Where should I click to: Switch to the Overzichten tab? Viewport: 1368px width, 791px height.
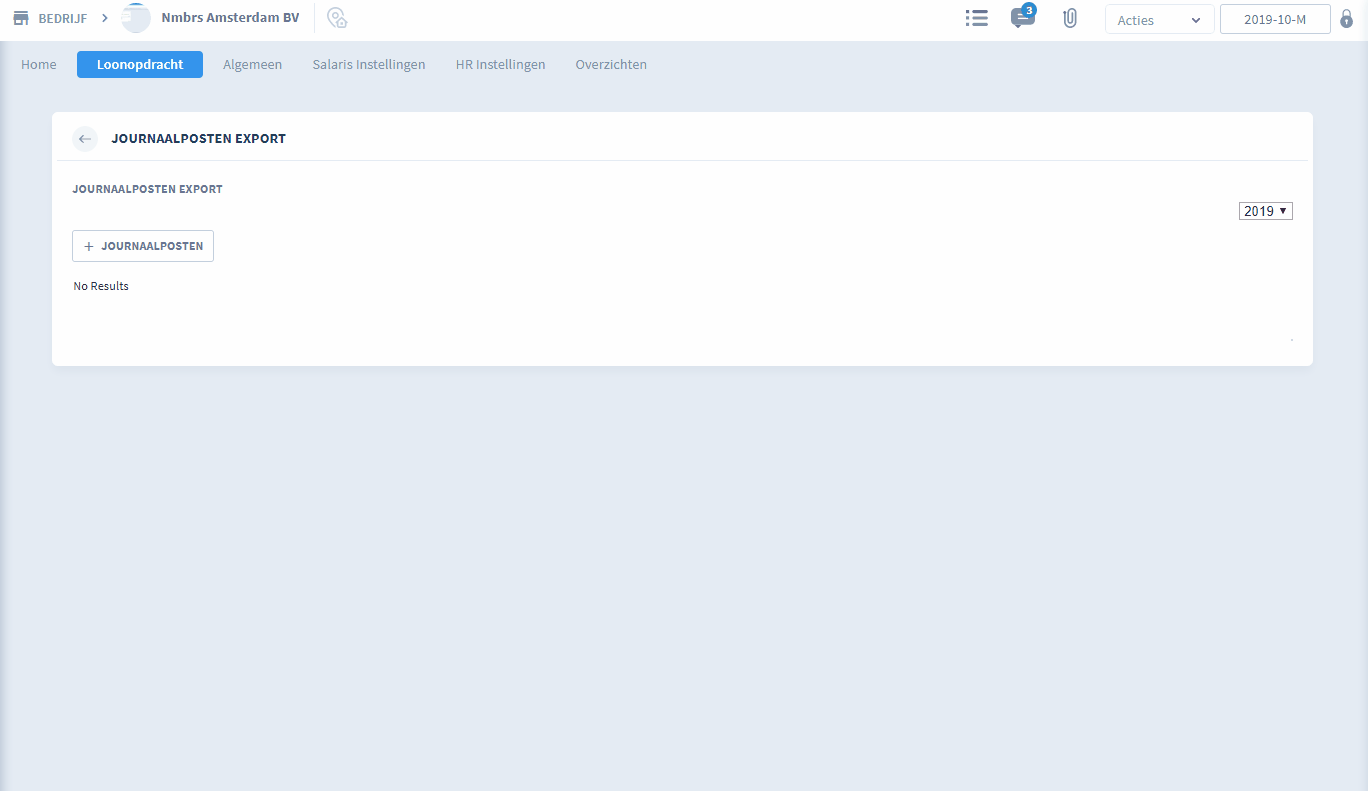[x=610, y=64]
